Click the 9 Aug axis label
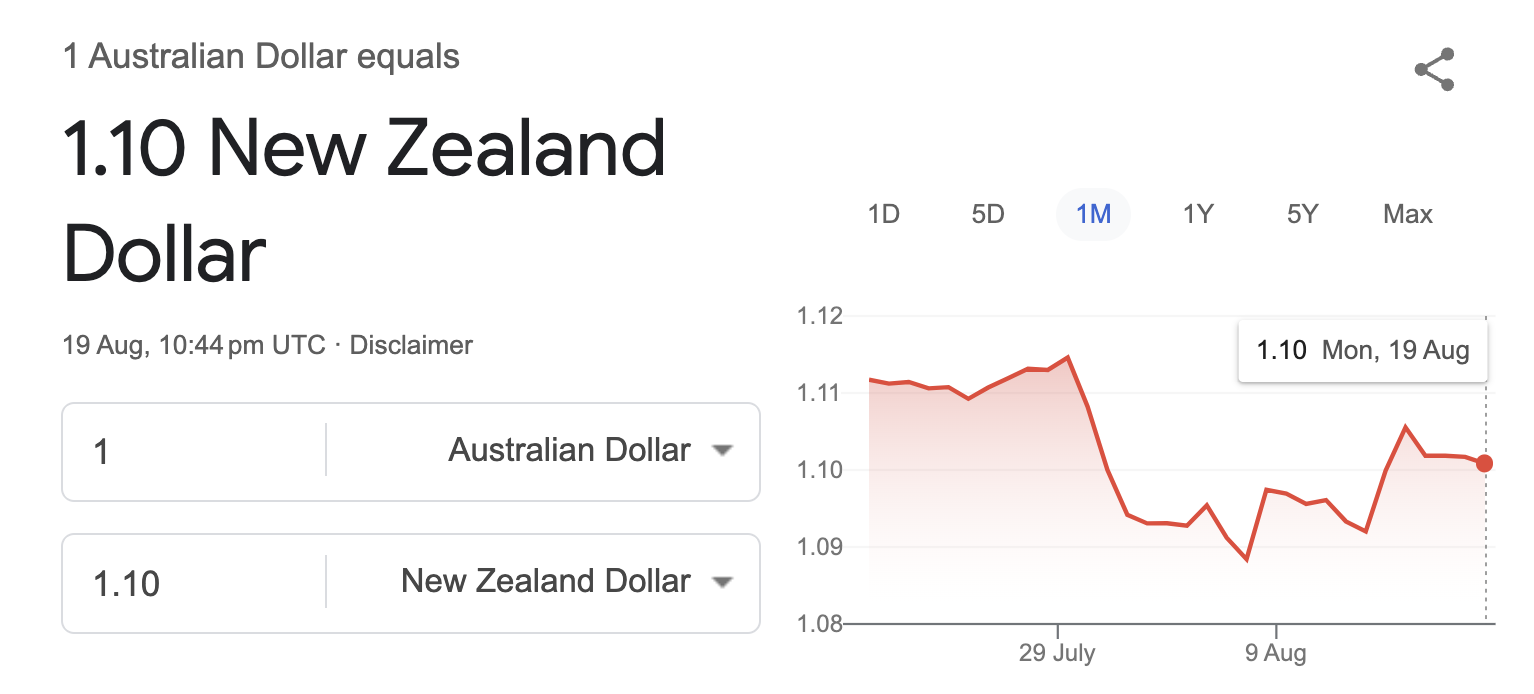This screenshot has width=1534, height=694. tap(1275, 654)
